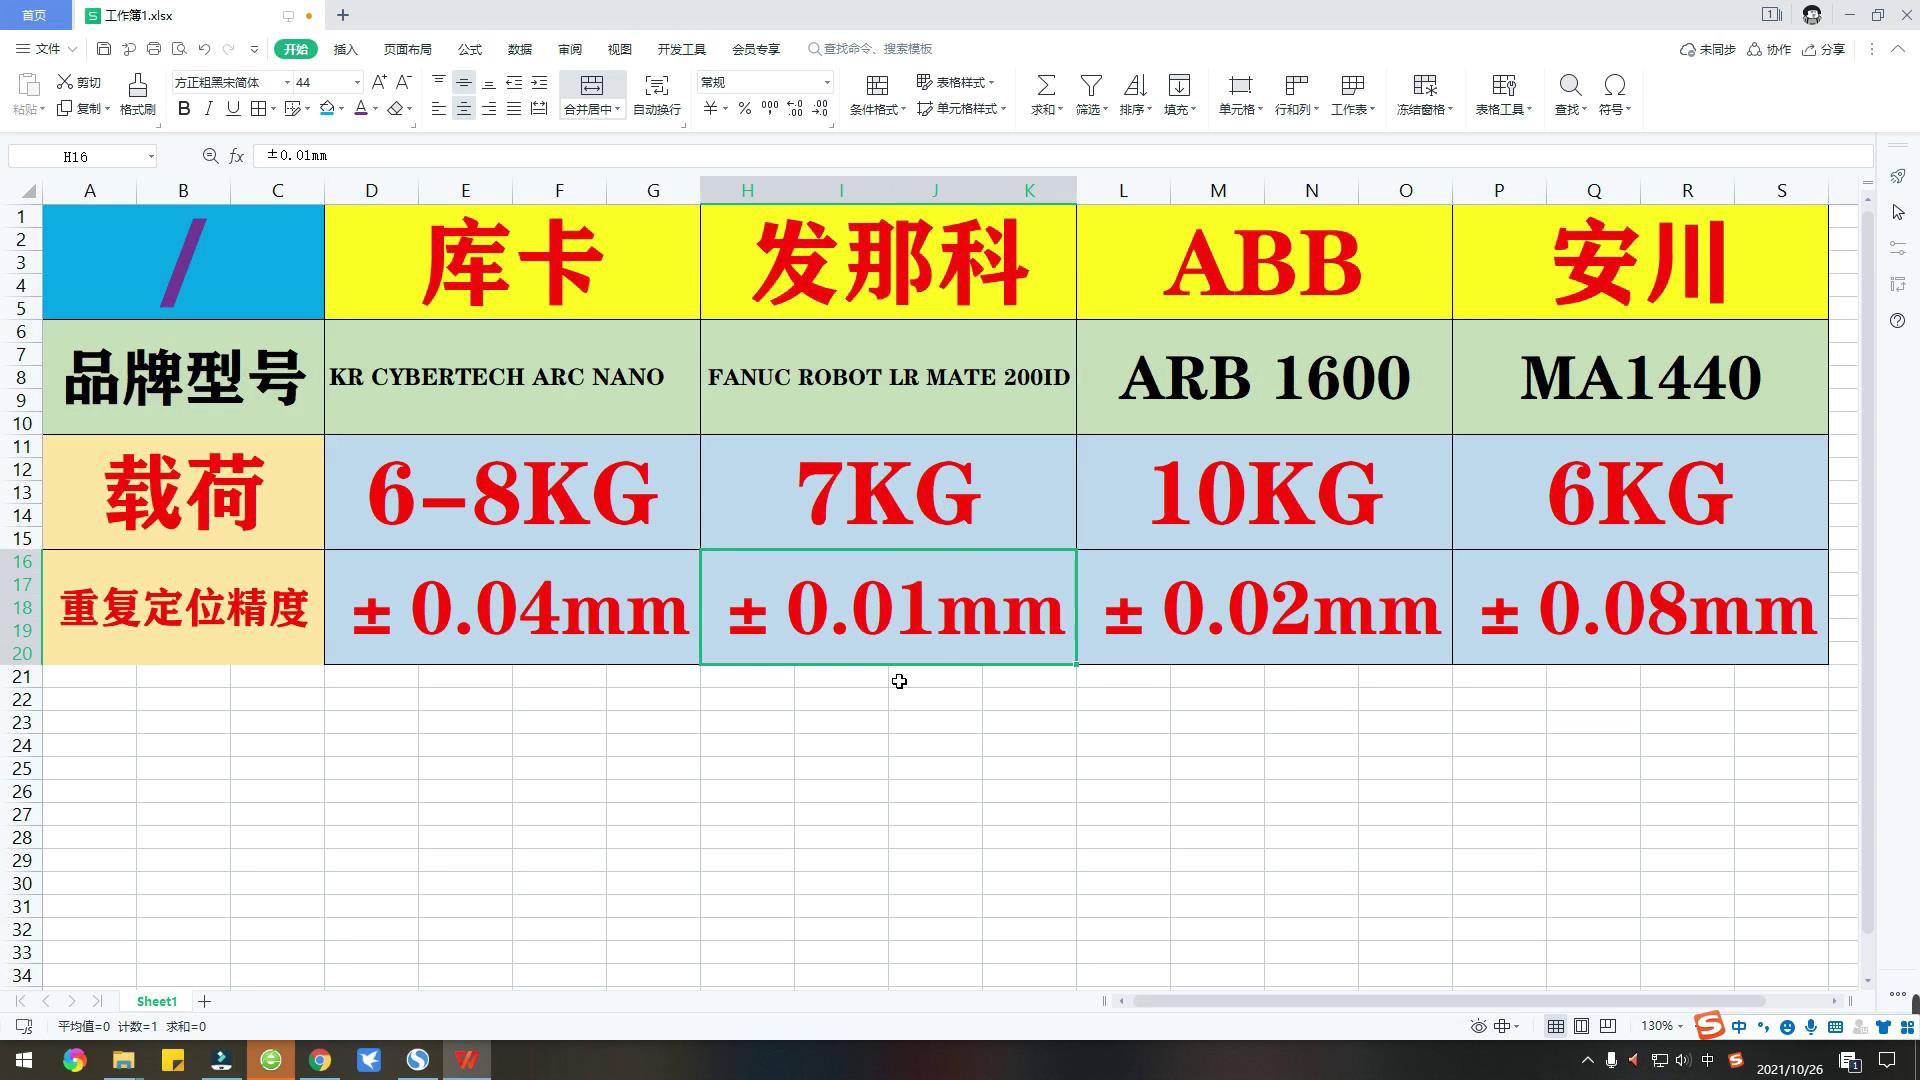Open the 公式 (Formulas) tab

point(470,49)
